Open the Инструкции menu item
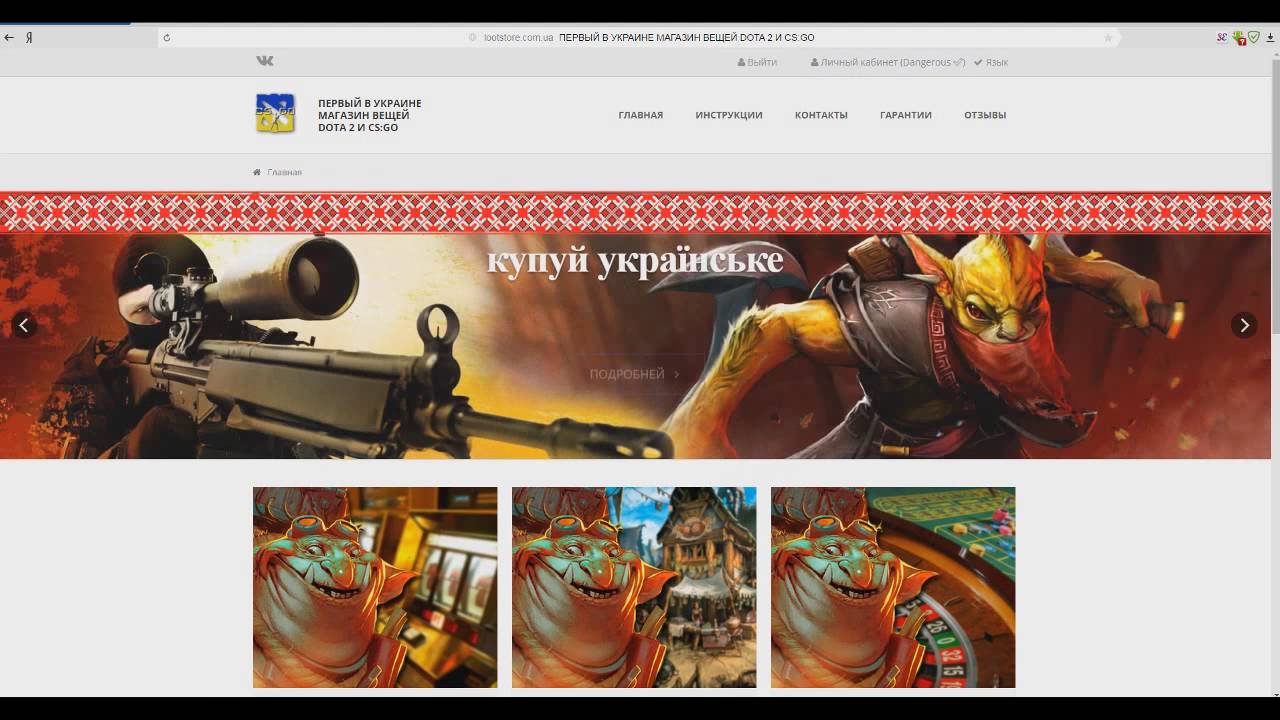1280x720 pixels. click(x=729, y=115)
